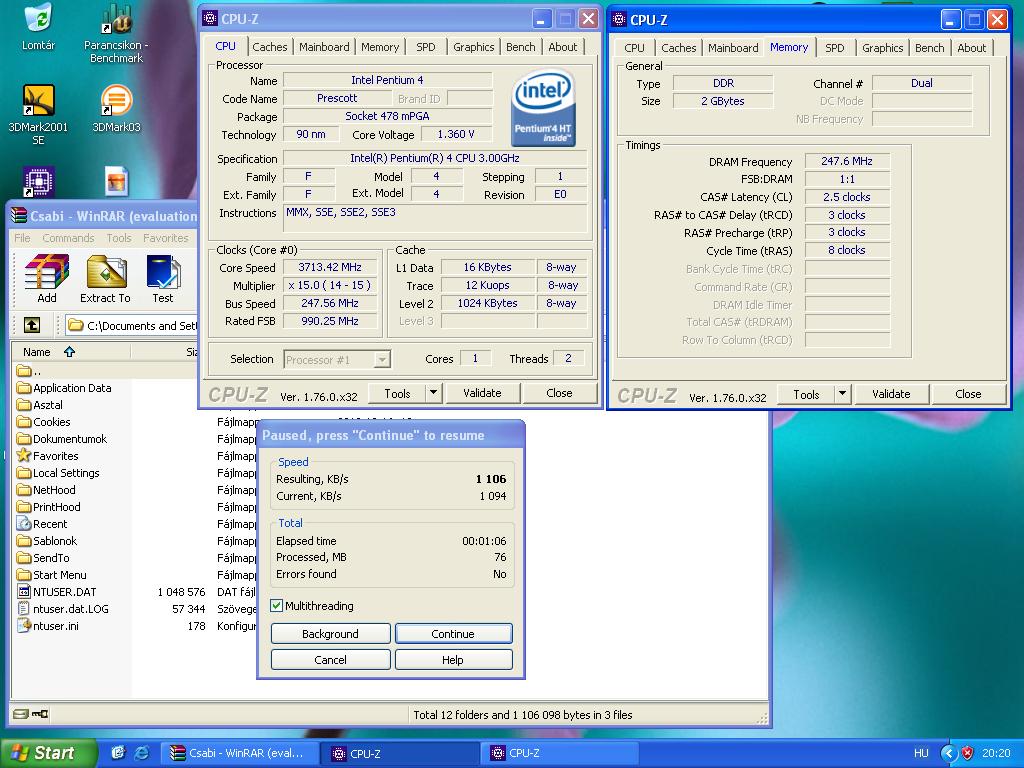
Task: Select the SendTo folder
Action: (x=43, y=558)
